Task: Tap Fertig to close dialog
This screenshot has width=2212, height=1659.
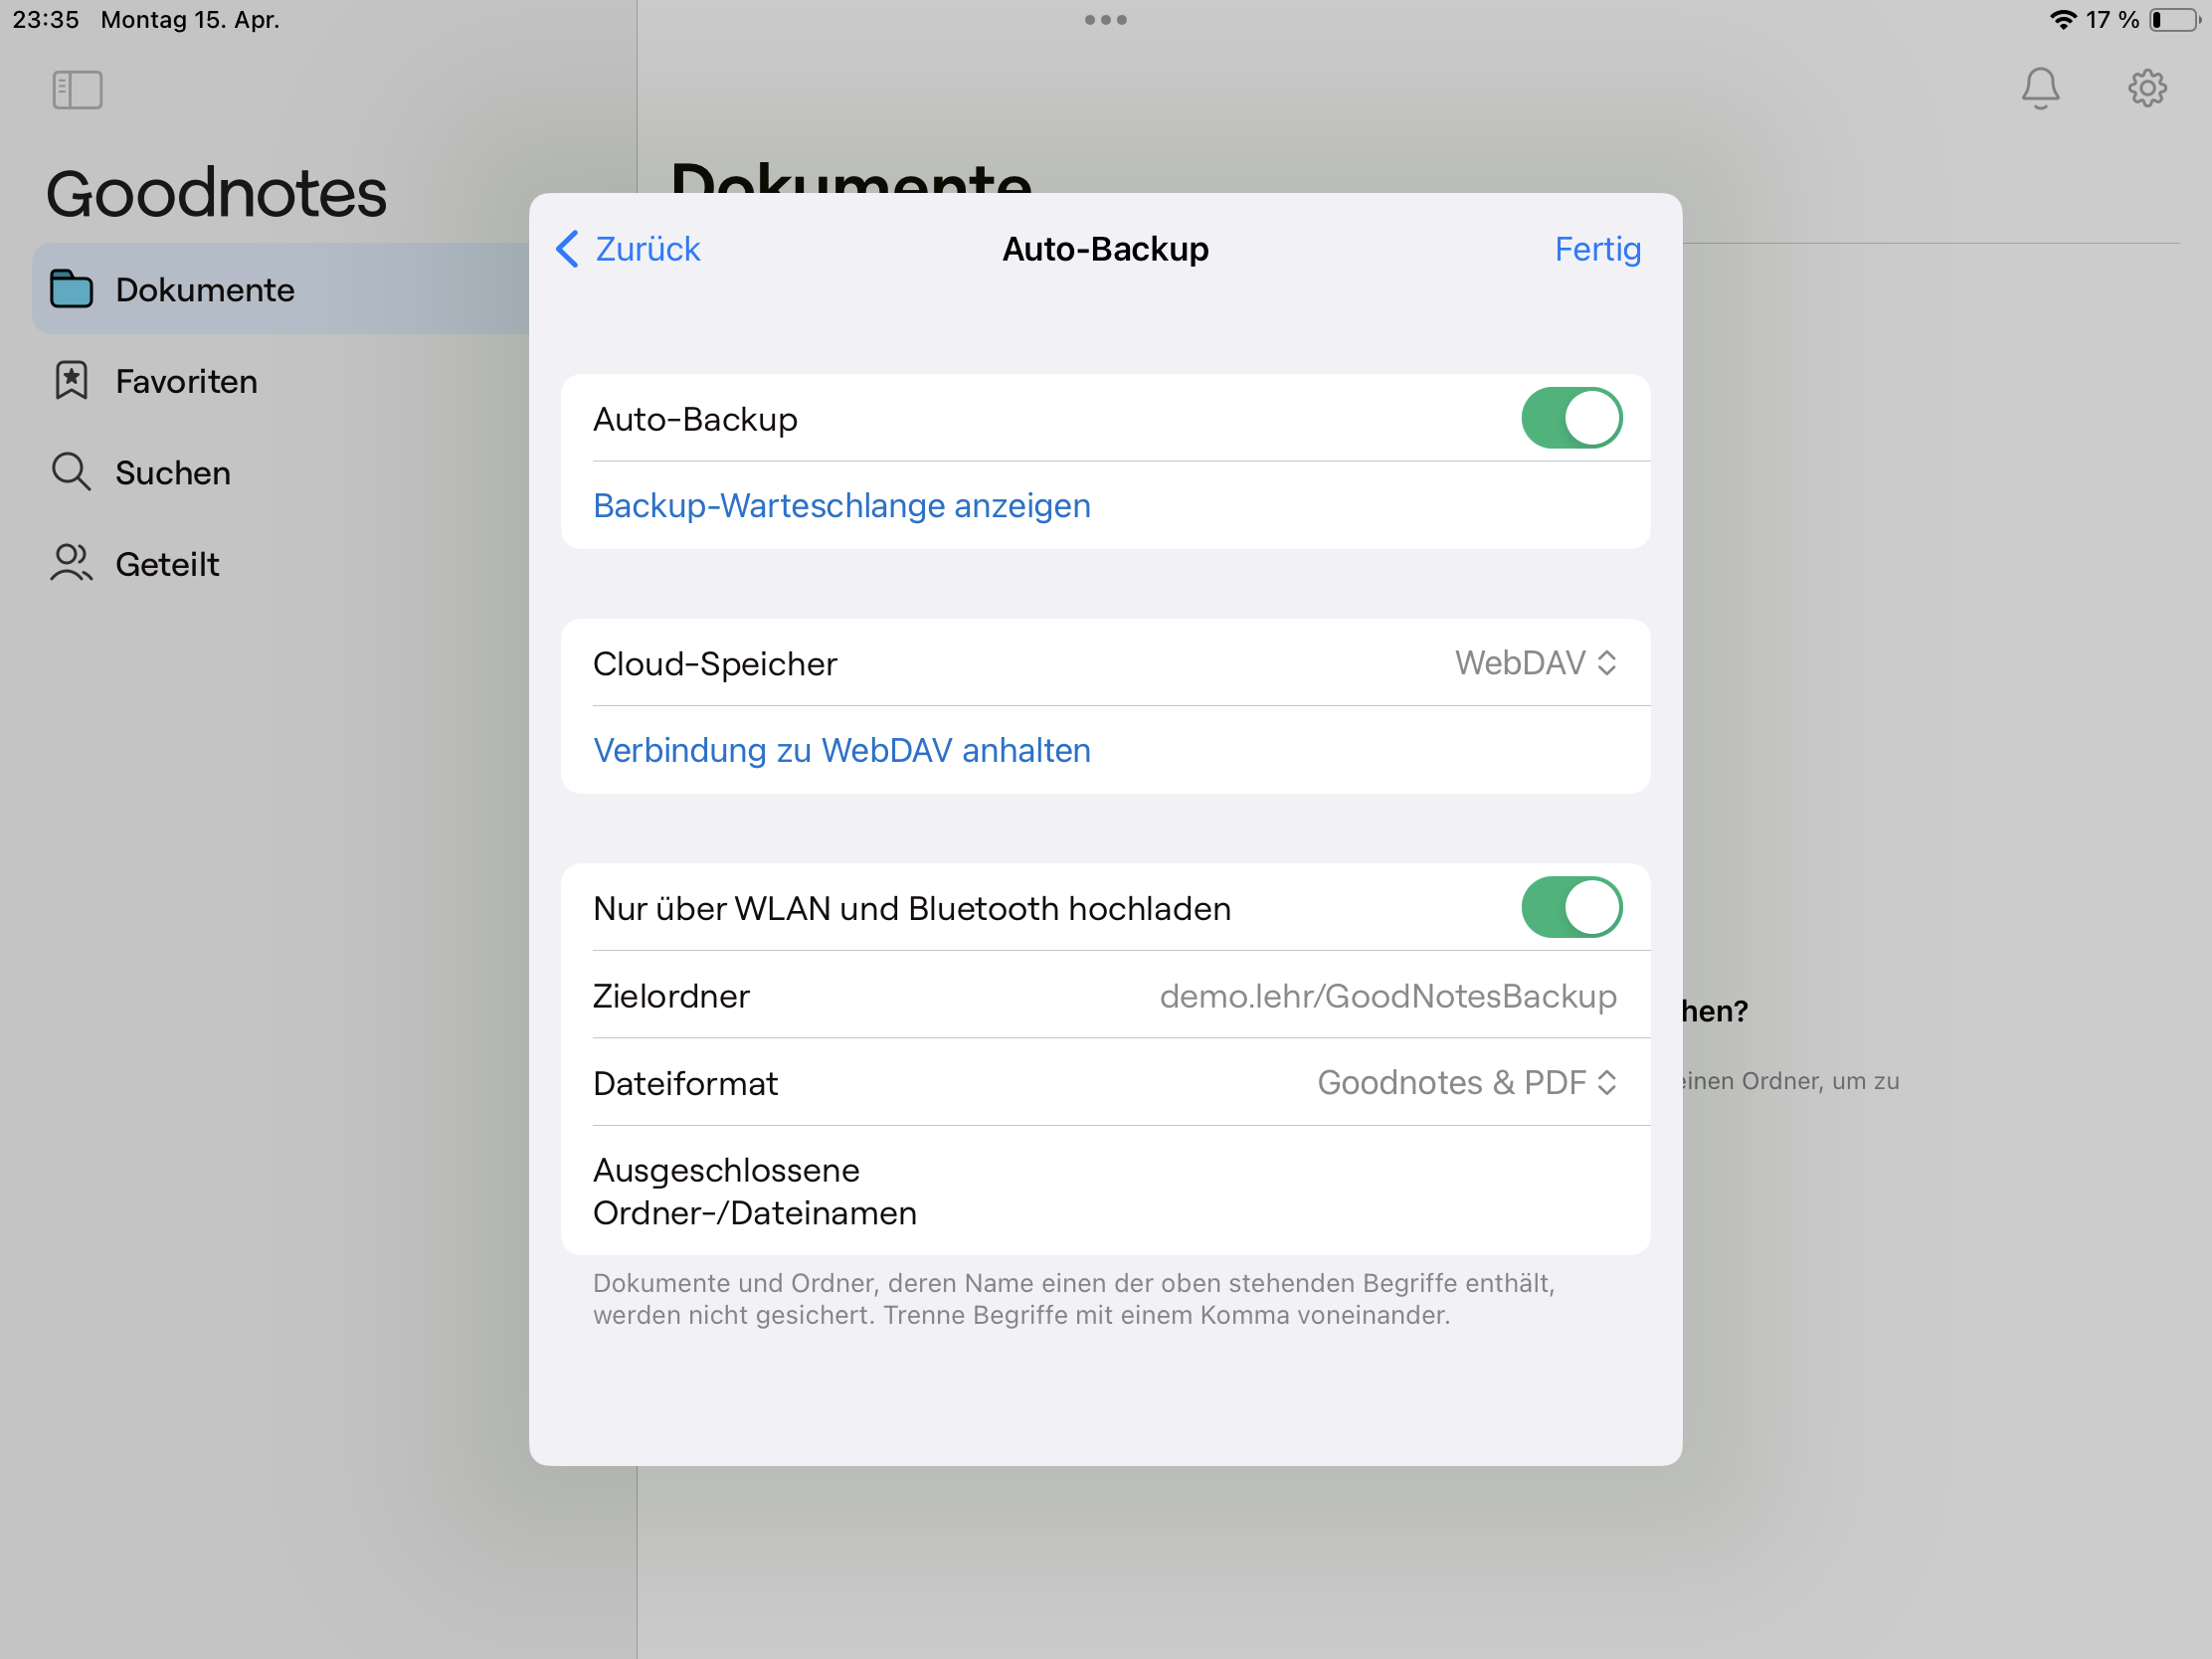Action: tap(1597, 249)
